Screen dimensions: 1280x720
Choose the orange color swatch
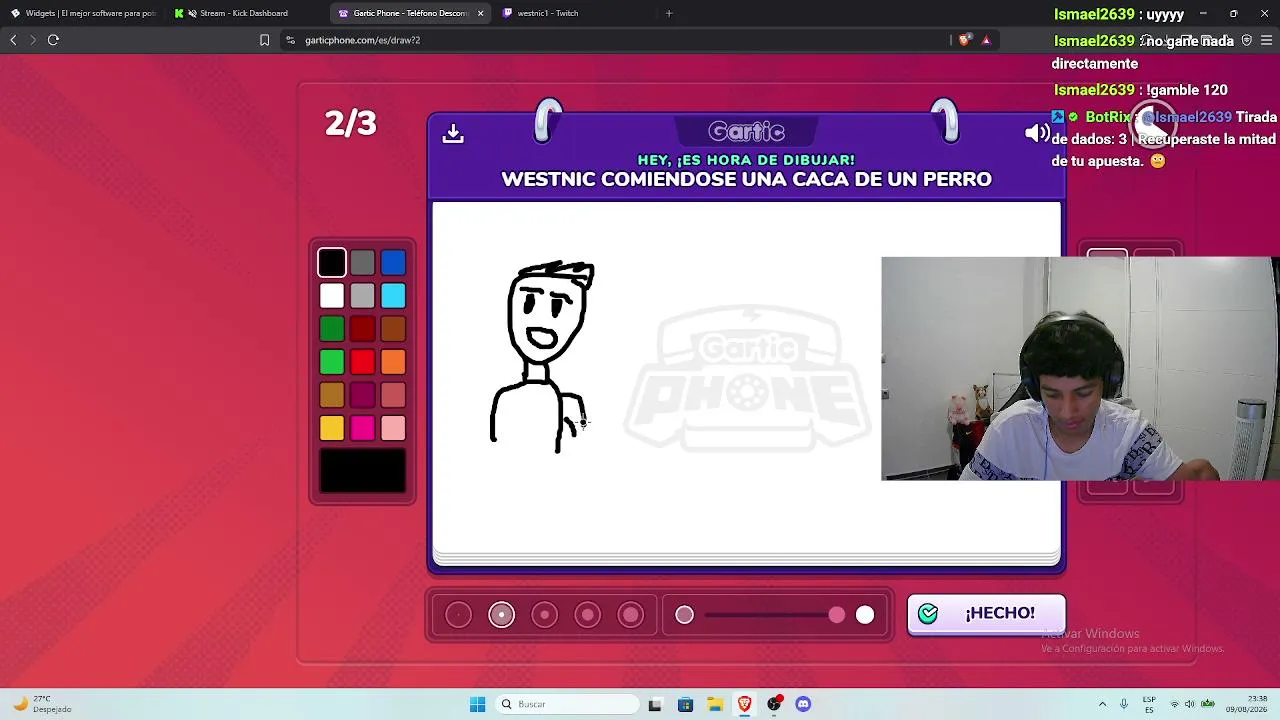[x=393, y=361]
